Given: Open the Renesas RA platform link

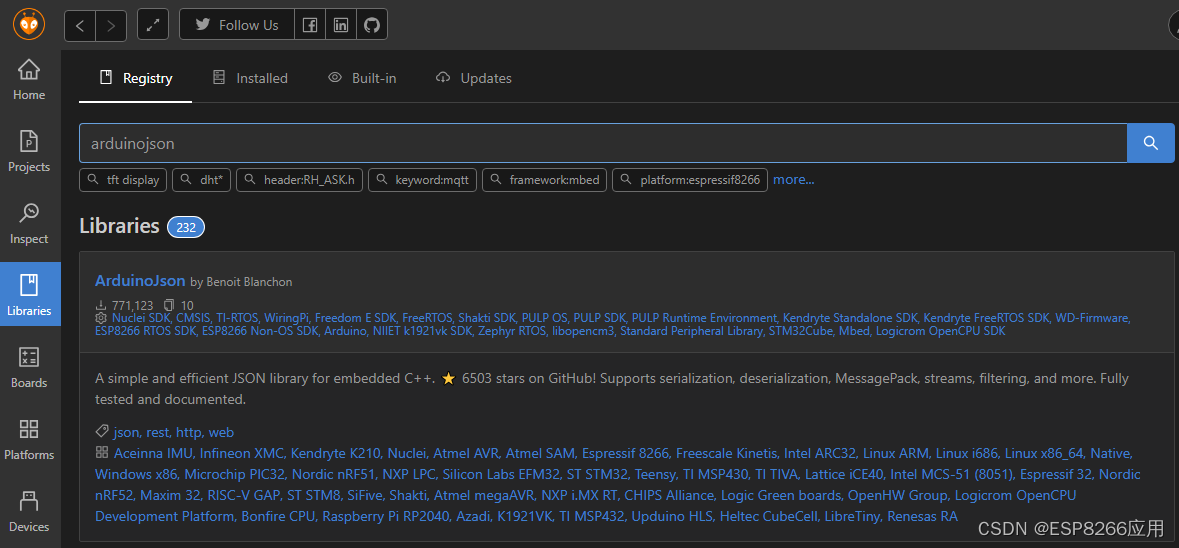Looking at the screenshot, I should 923,516.
